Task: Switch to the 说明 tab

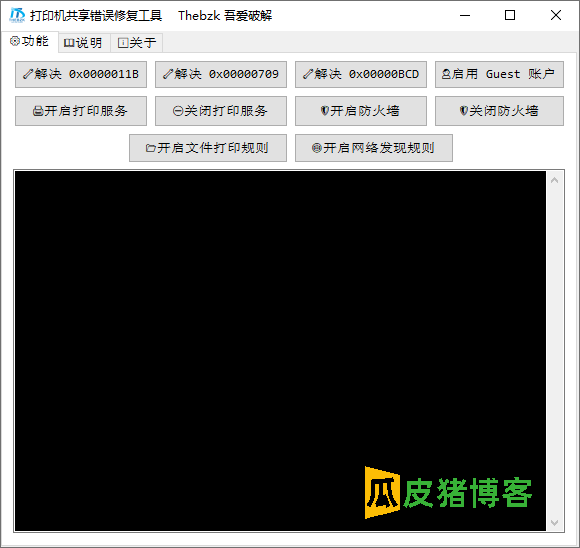Action: click(84, 43)
